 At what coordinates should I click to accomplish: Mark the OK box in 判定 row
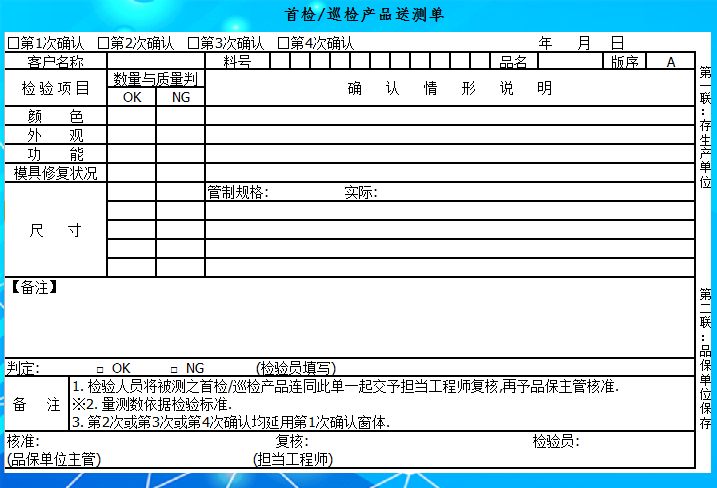(x=100, y=368)
